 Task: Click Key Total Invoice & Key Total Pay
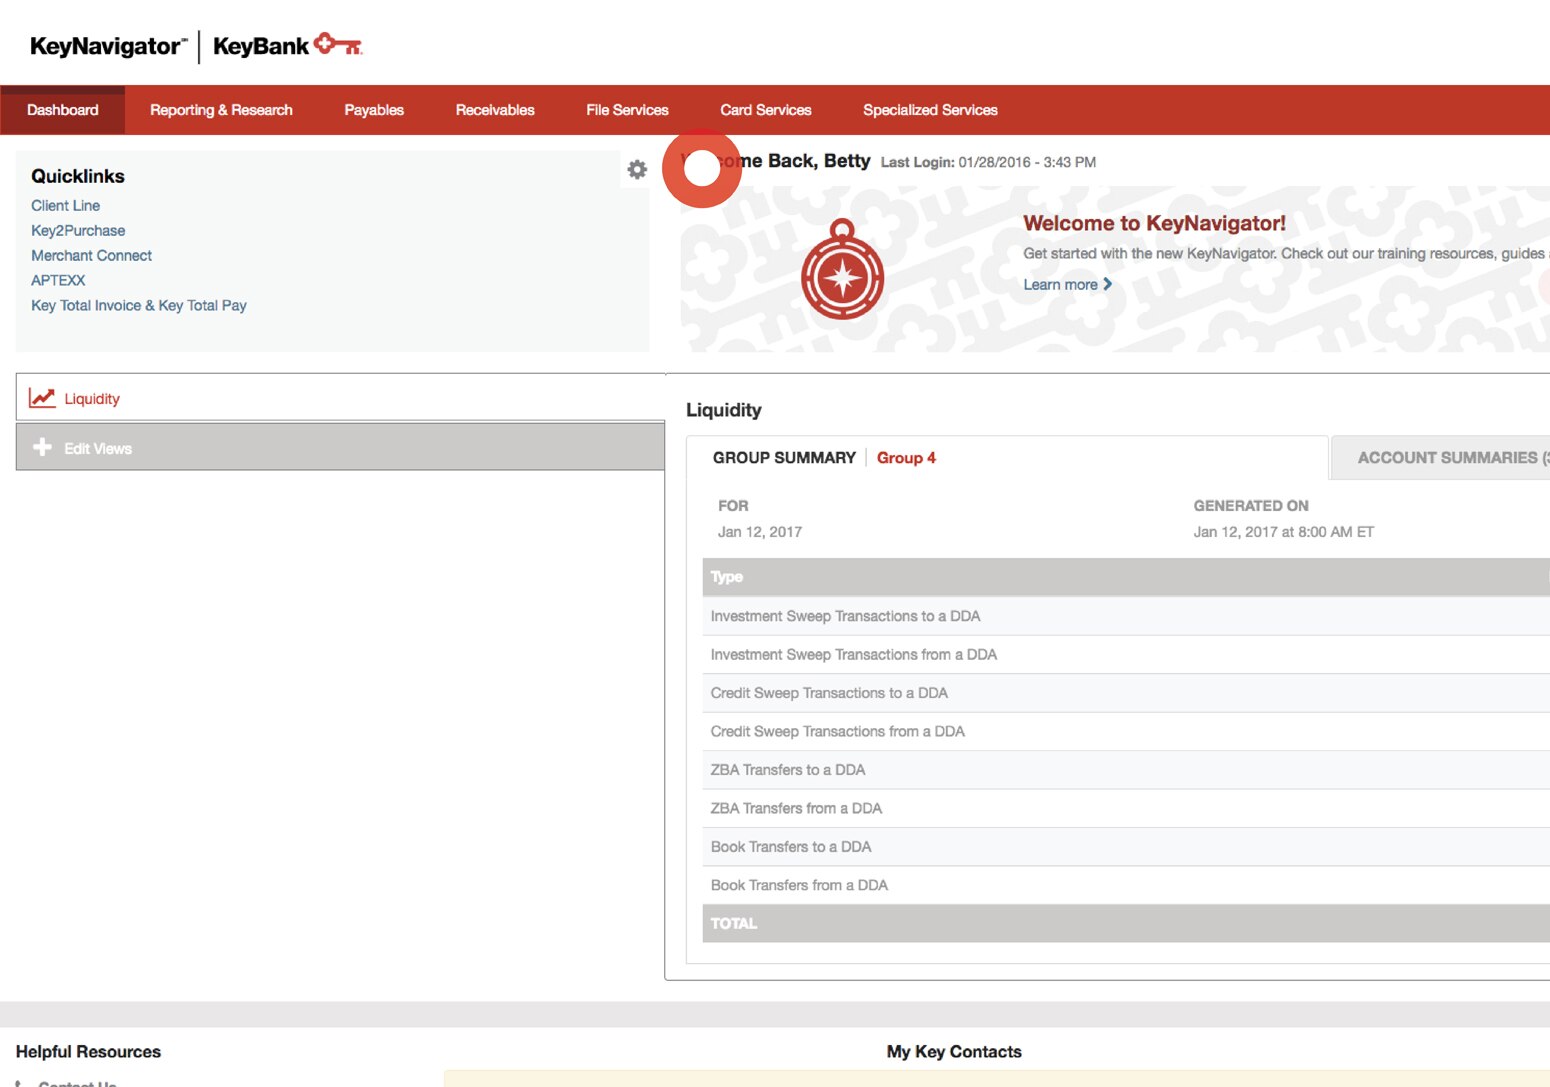(x=138, y=305)
